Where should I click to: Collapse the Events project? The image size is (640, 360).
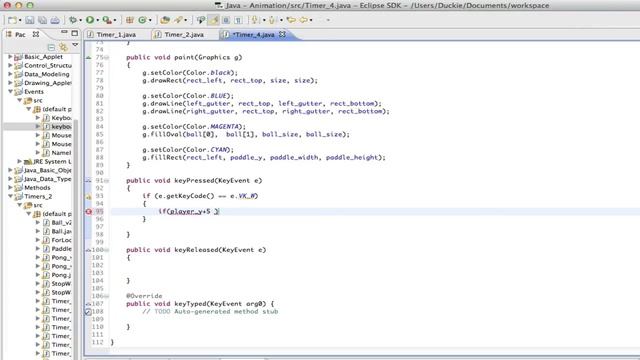pyautogui.click(x=10, y=91)
